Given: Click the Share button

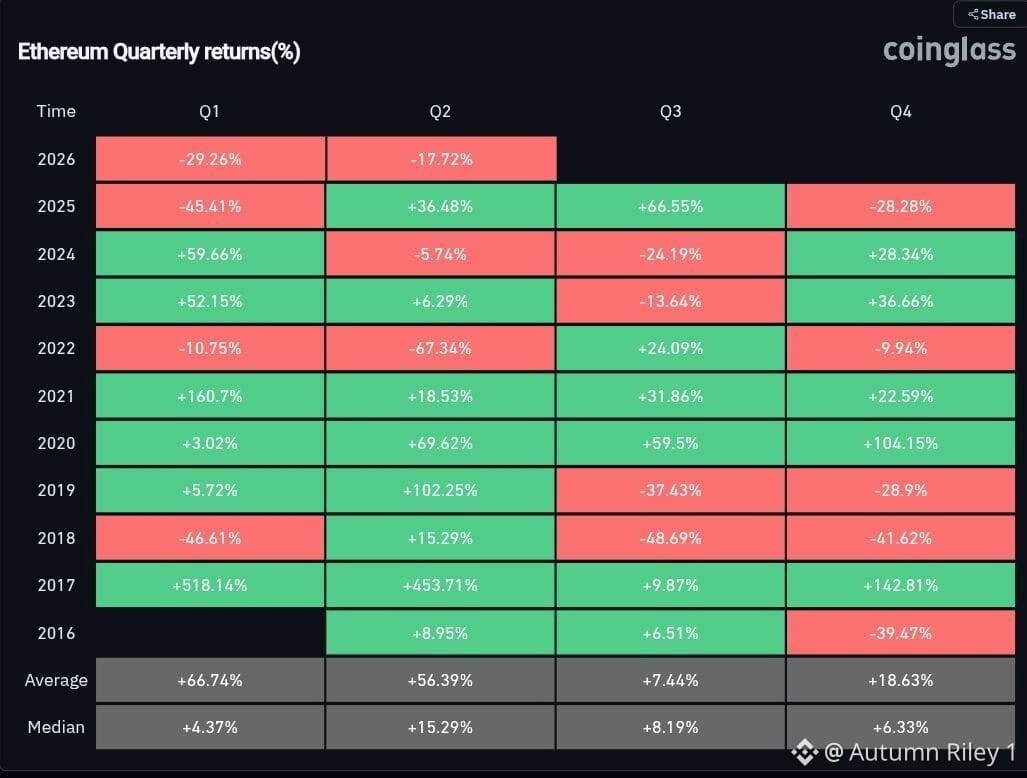Looking at the screenshot, I should pos(991,14).
